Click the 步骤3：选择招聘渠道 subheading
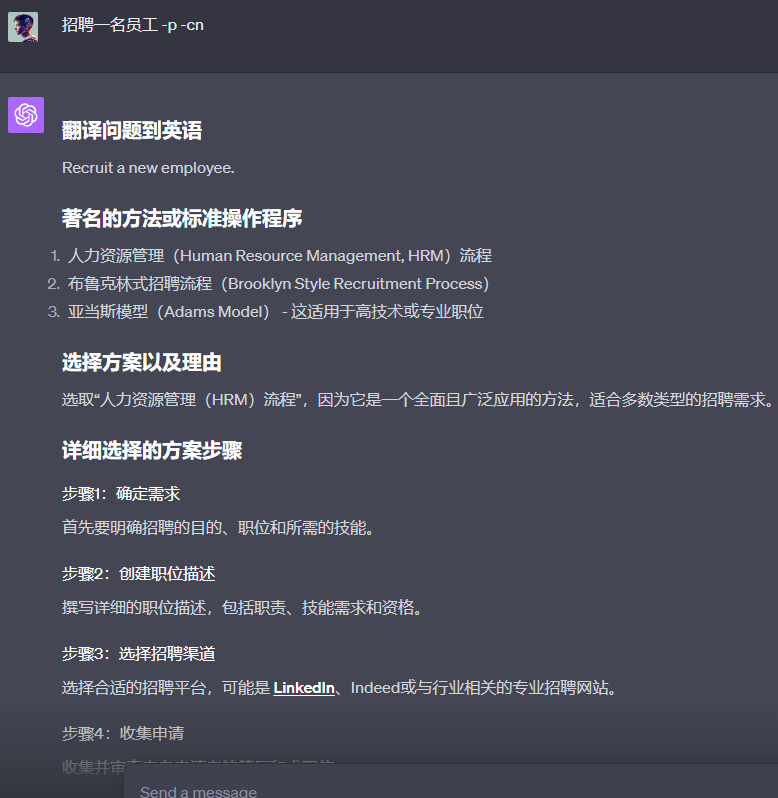Image resolution: width=778 pixels, height=798 pixels. click(139, 654)
